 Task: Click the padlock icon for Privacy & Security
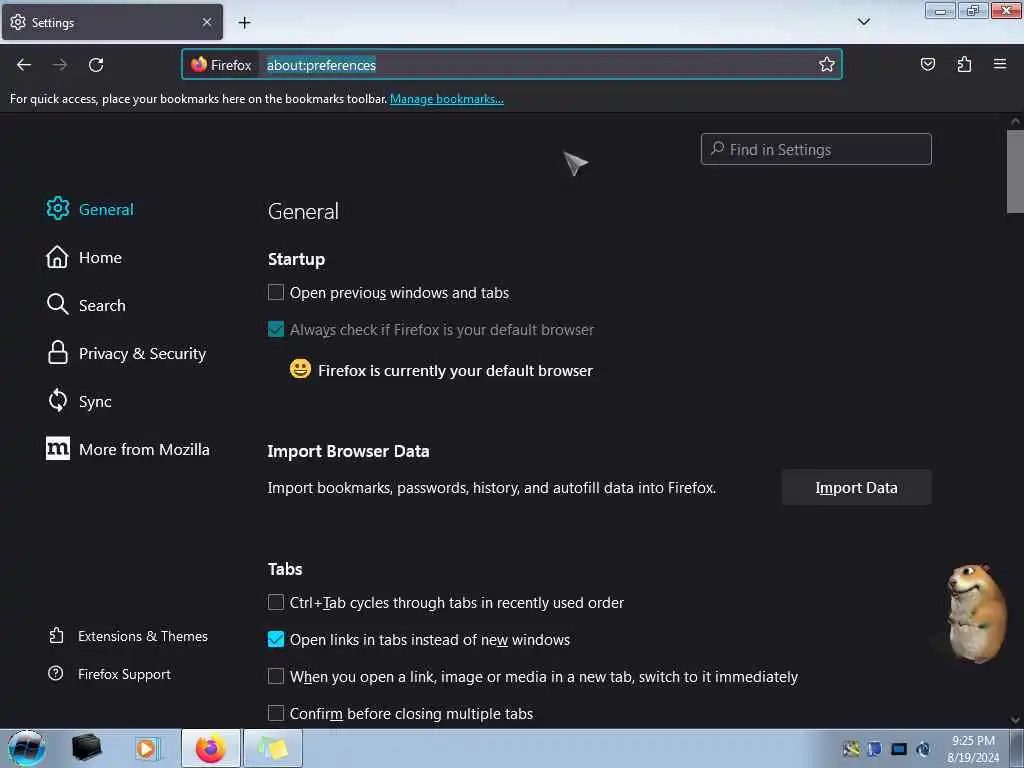[x=57, y=353]
